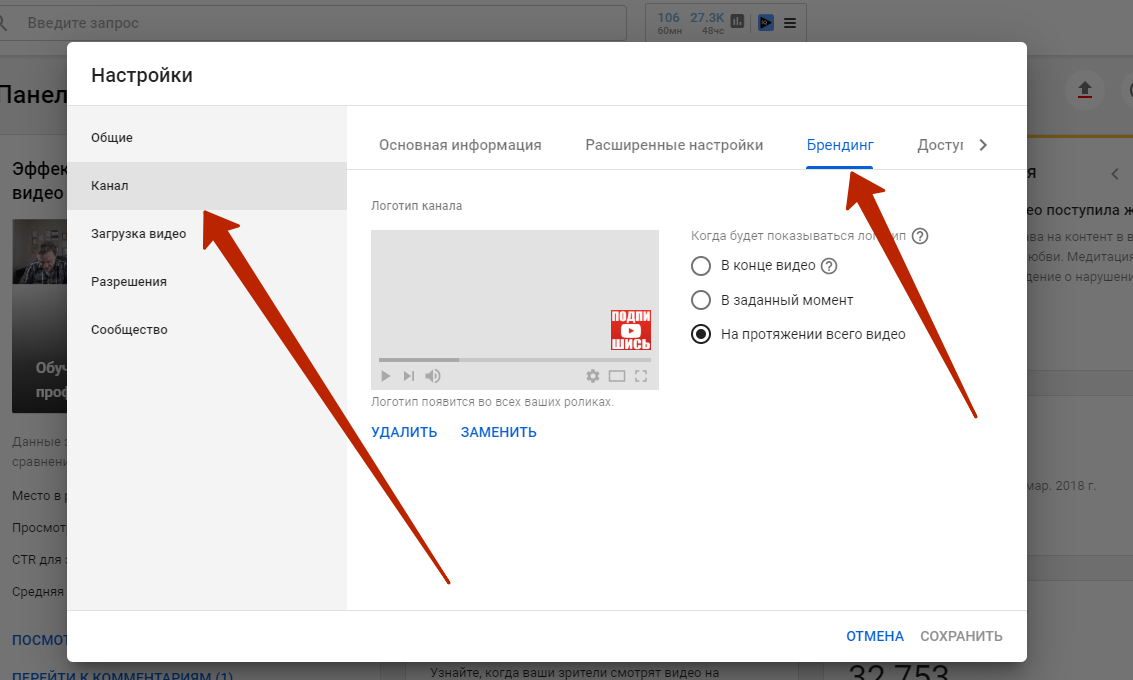This screenshot has height=680, width=1133.
Task: Click theater mode icon in preview
Action: coord(616,376)
